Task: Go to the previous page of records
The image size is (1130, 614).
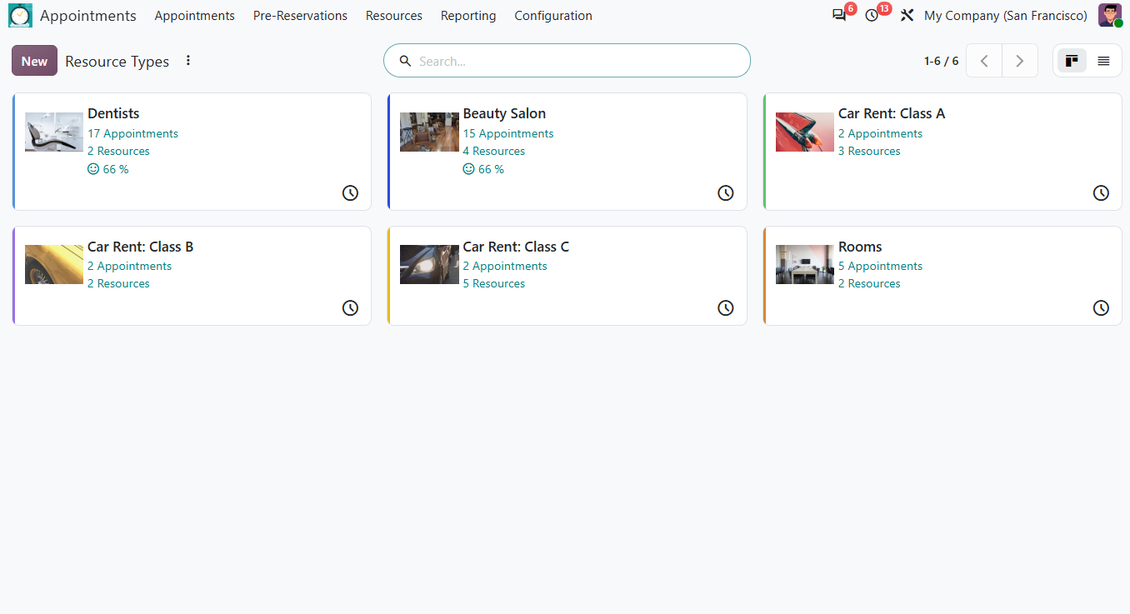Action: 984,61
